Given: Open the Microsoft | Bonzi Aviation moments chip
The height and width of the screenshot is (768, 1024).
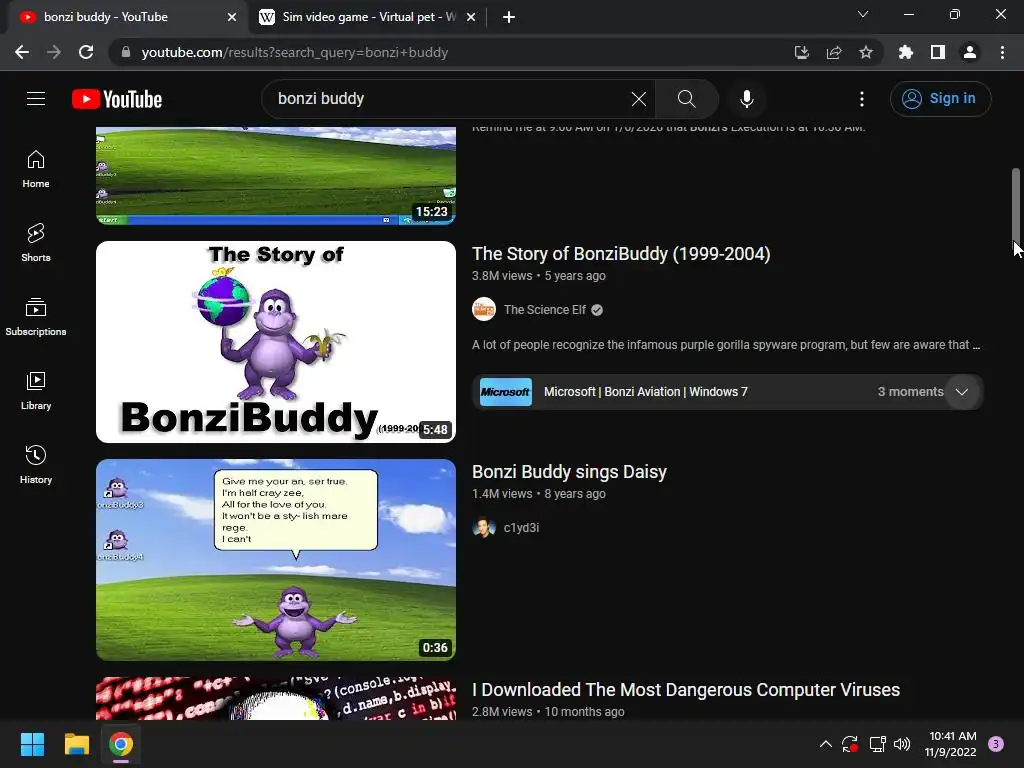Looking at the screenshot, I should pos(727,392).
